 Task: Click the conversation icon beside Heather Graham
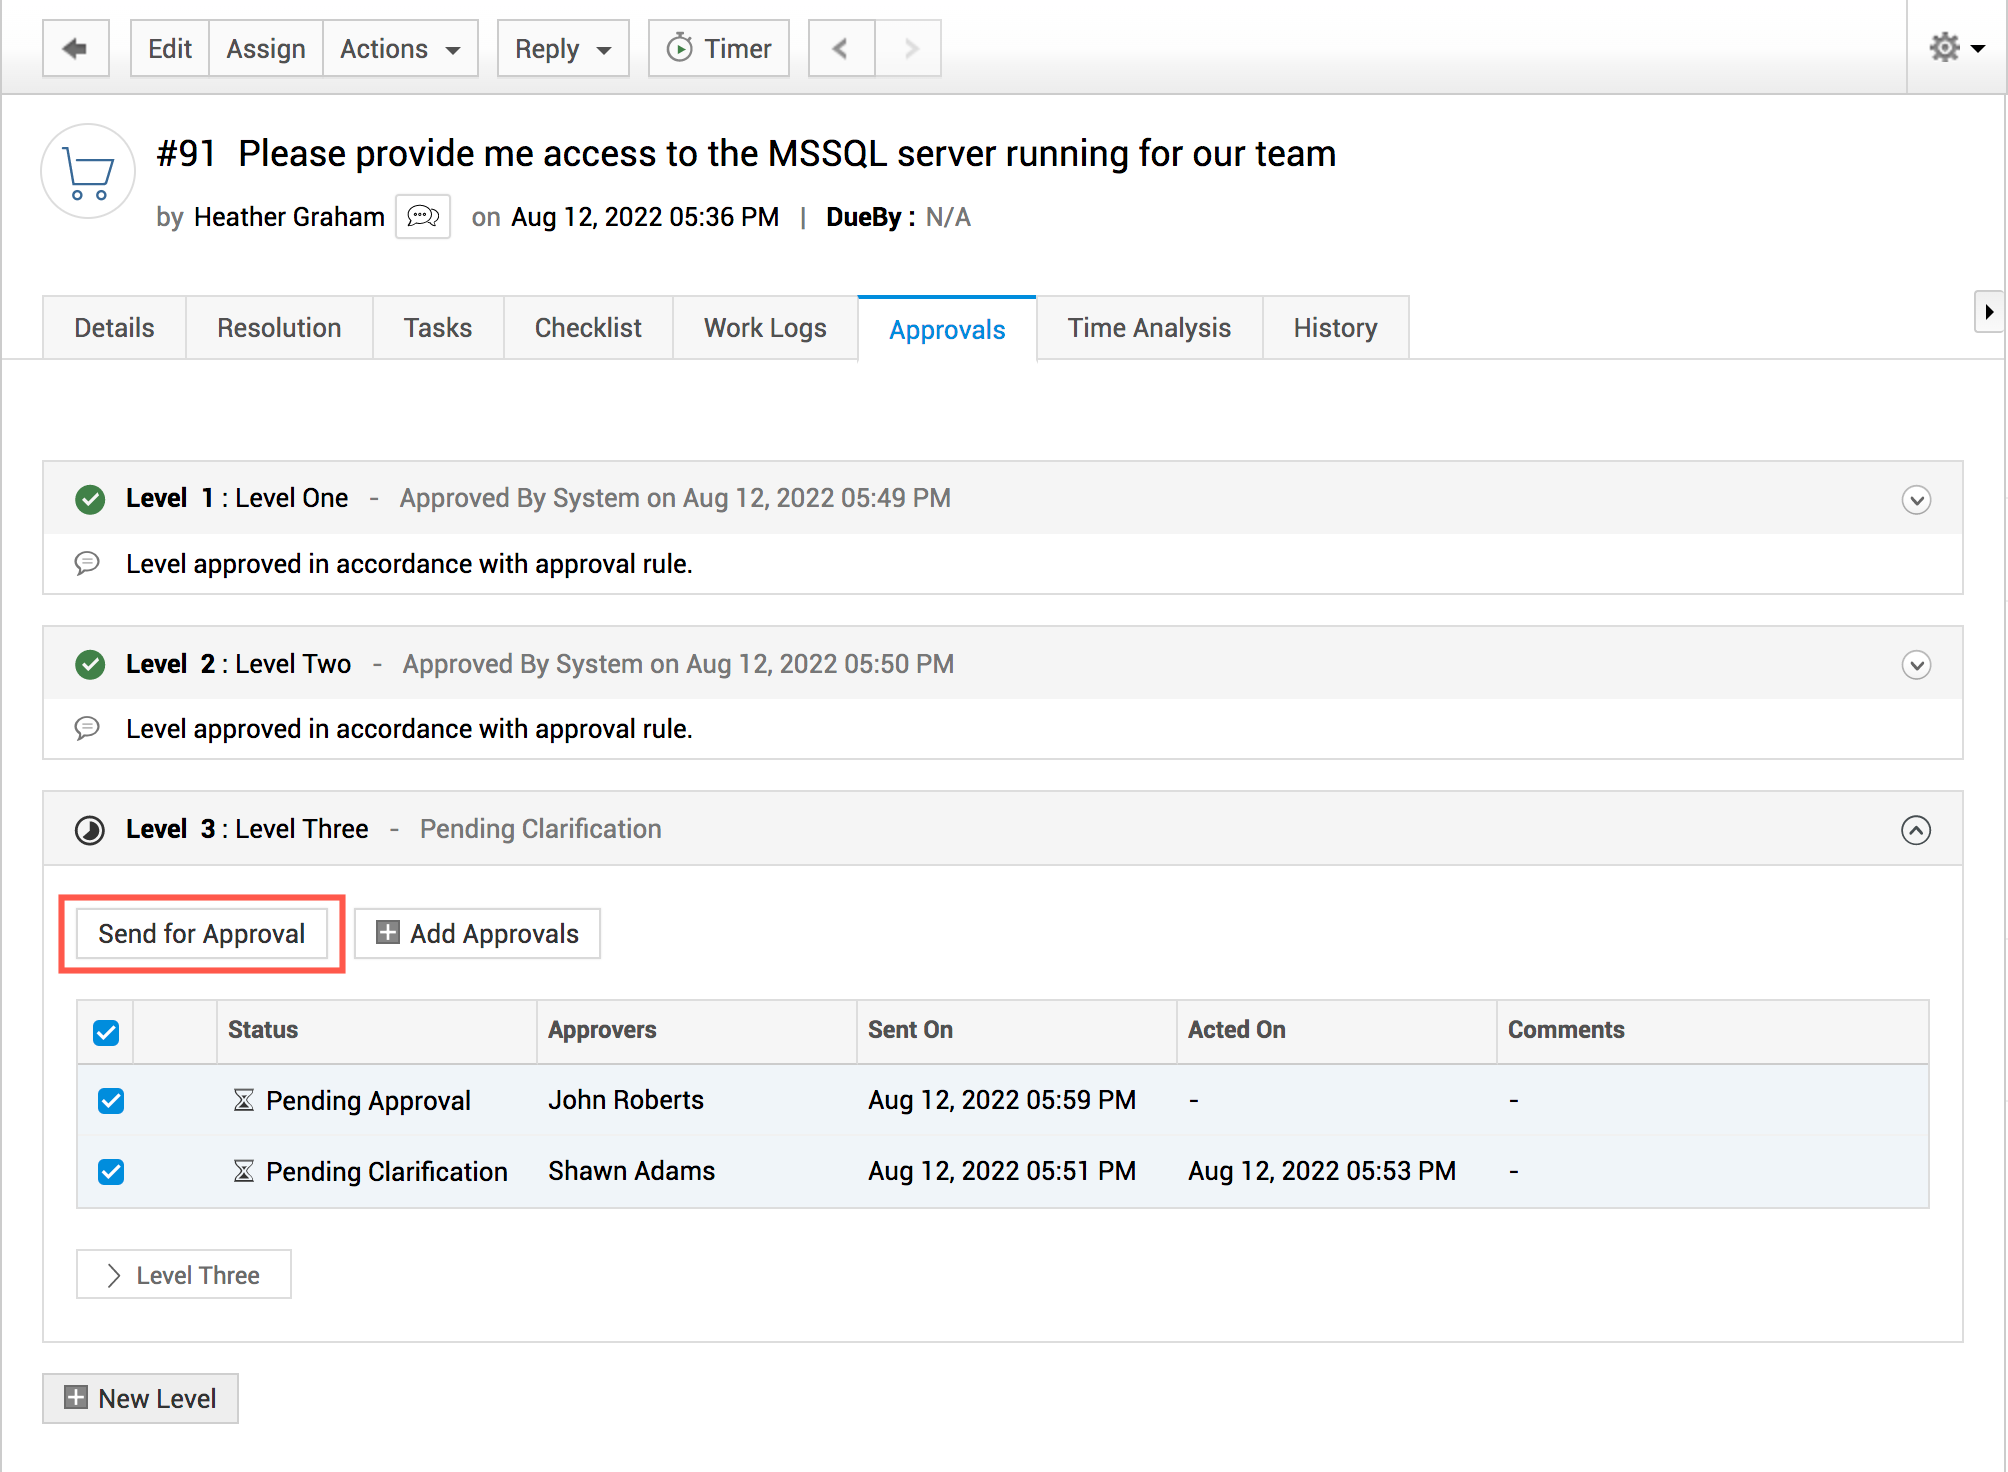tap(423, 217)
